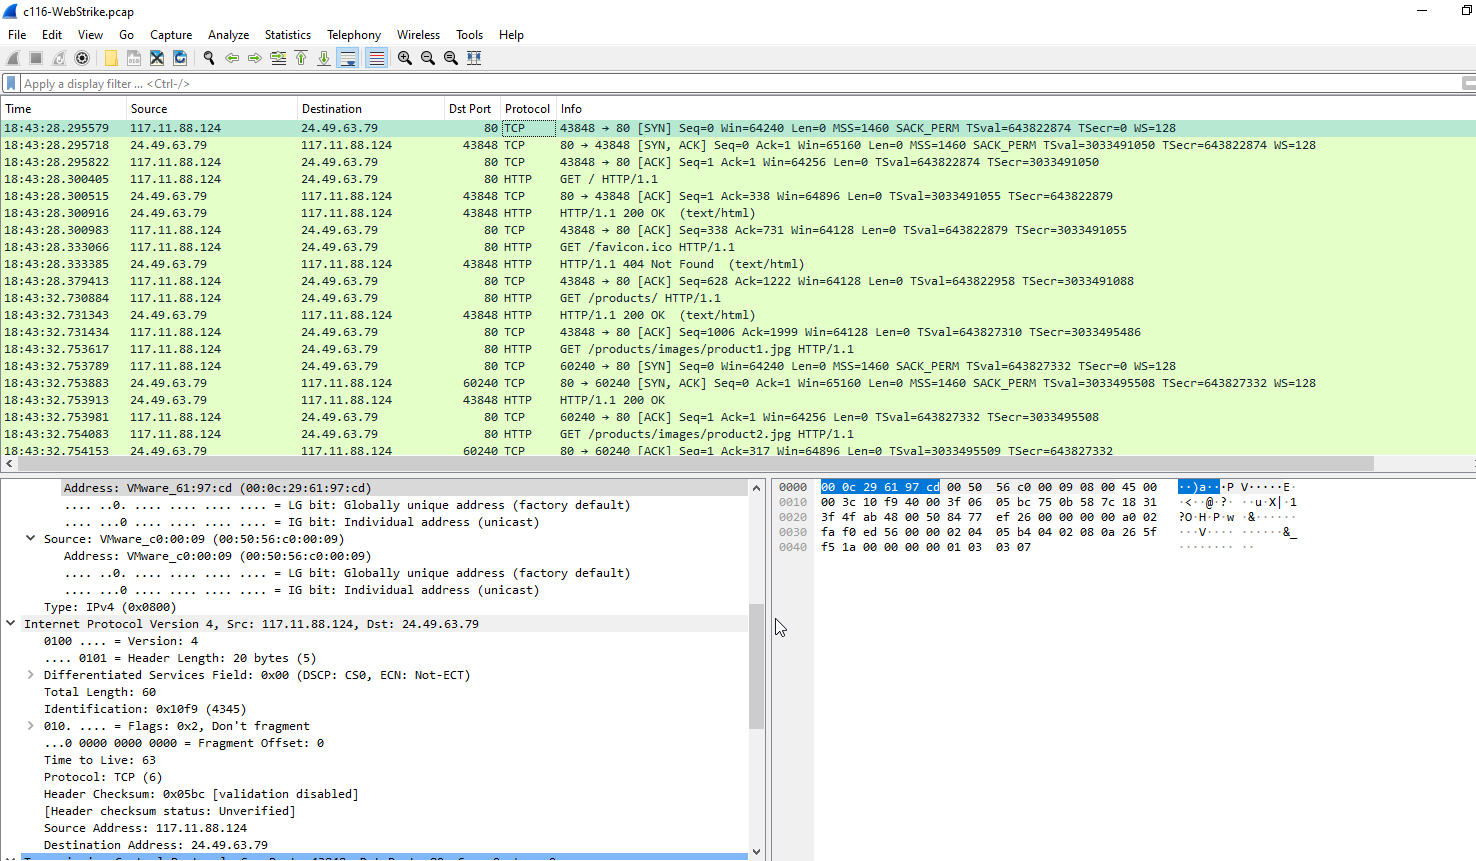Toggle auto-scroll during live capture
1476x861 pixels.
(348, 58)
